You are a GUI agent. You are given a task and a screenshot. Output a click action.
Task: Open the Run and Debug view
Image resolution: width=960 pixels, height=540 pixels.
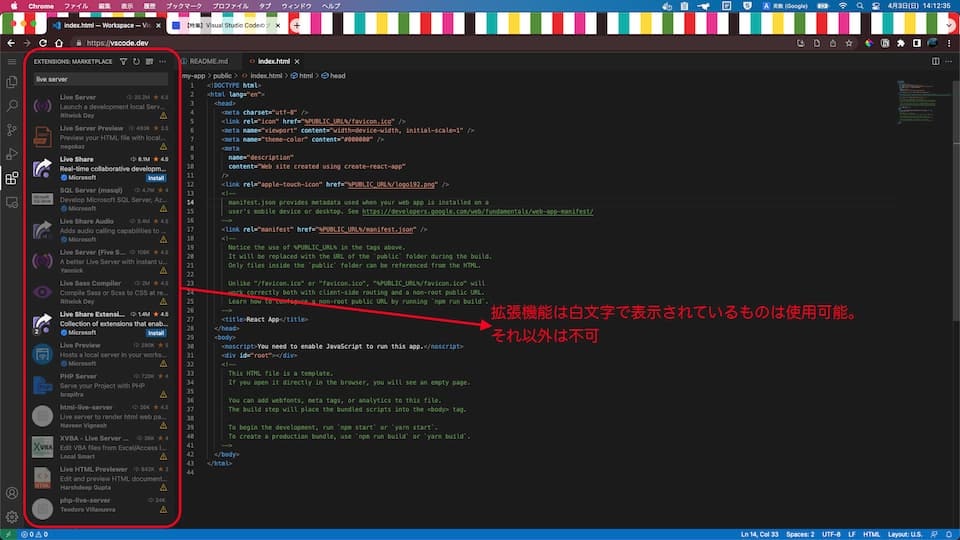pos(12,154)
